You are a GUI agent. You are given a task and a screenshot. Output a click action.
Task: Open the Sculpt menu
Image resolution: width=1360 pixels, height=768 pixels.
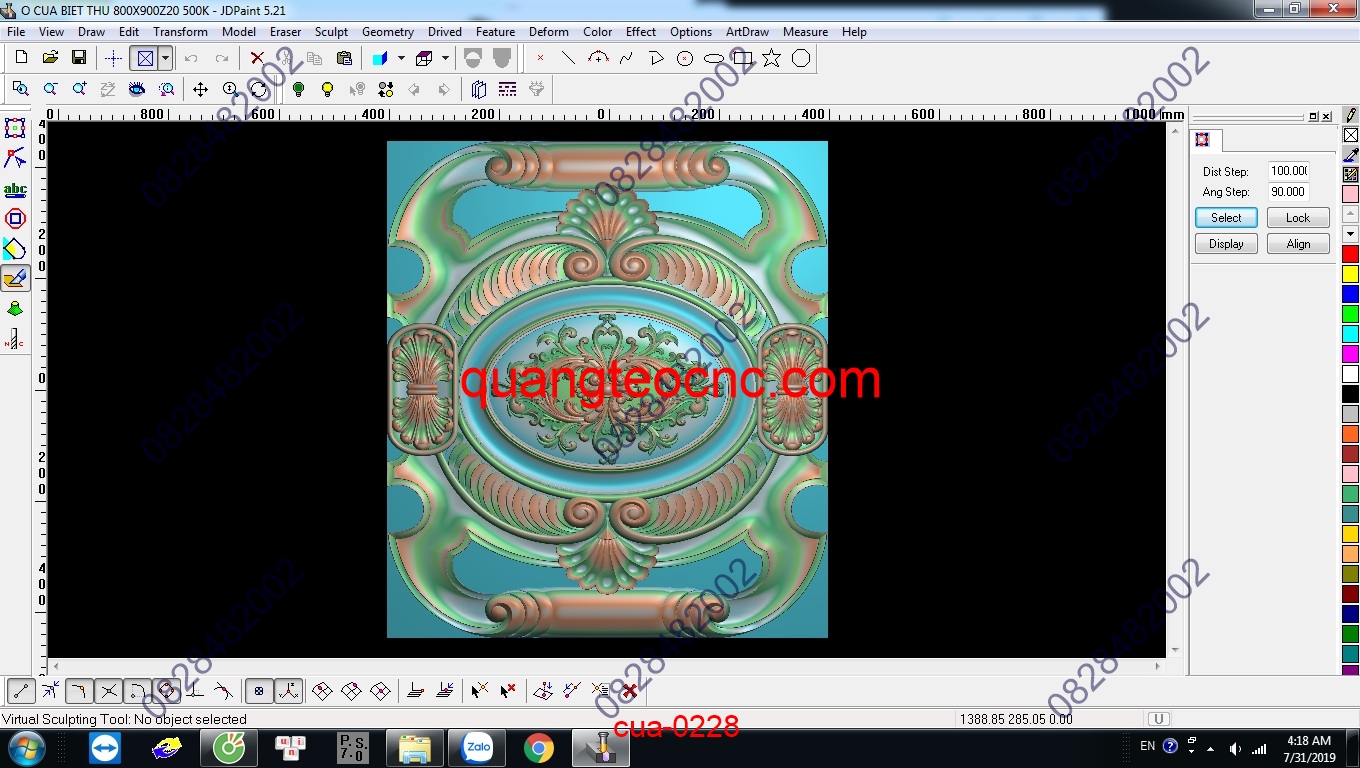click(x=331, y=31)
